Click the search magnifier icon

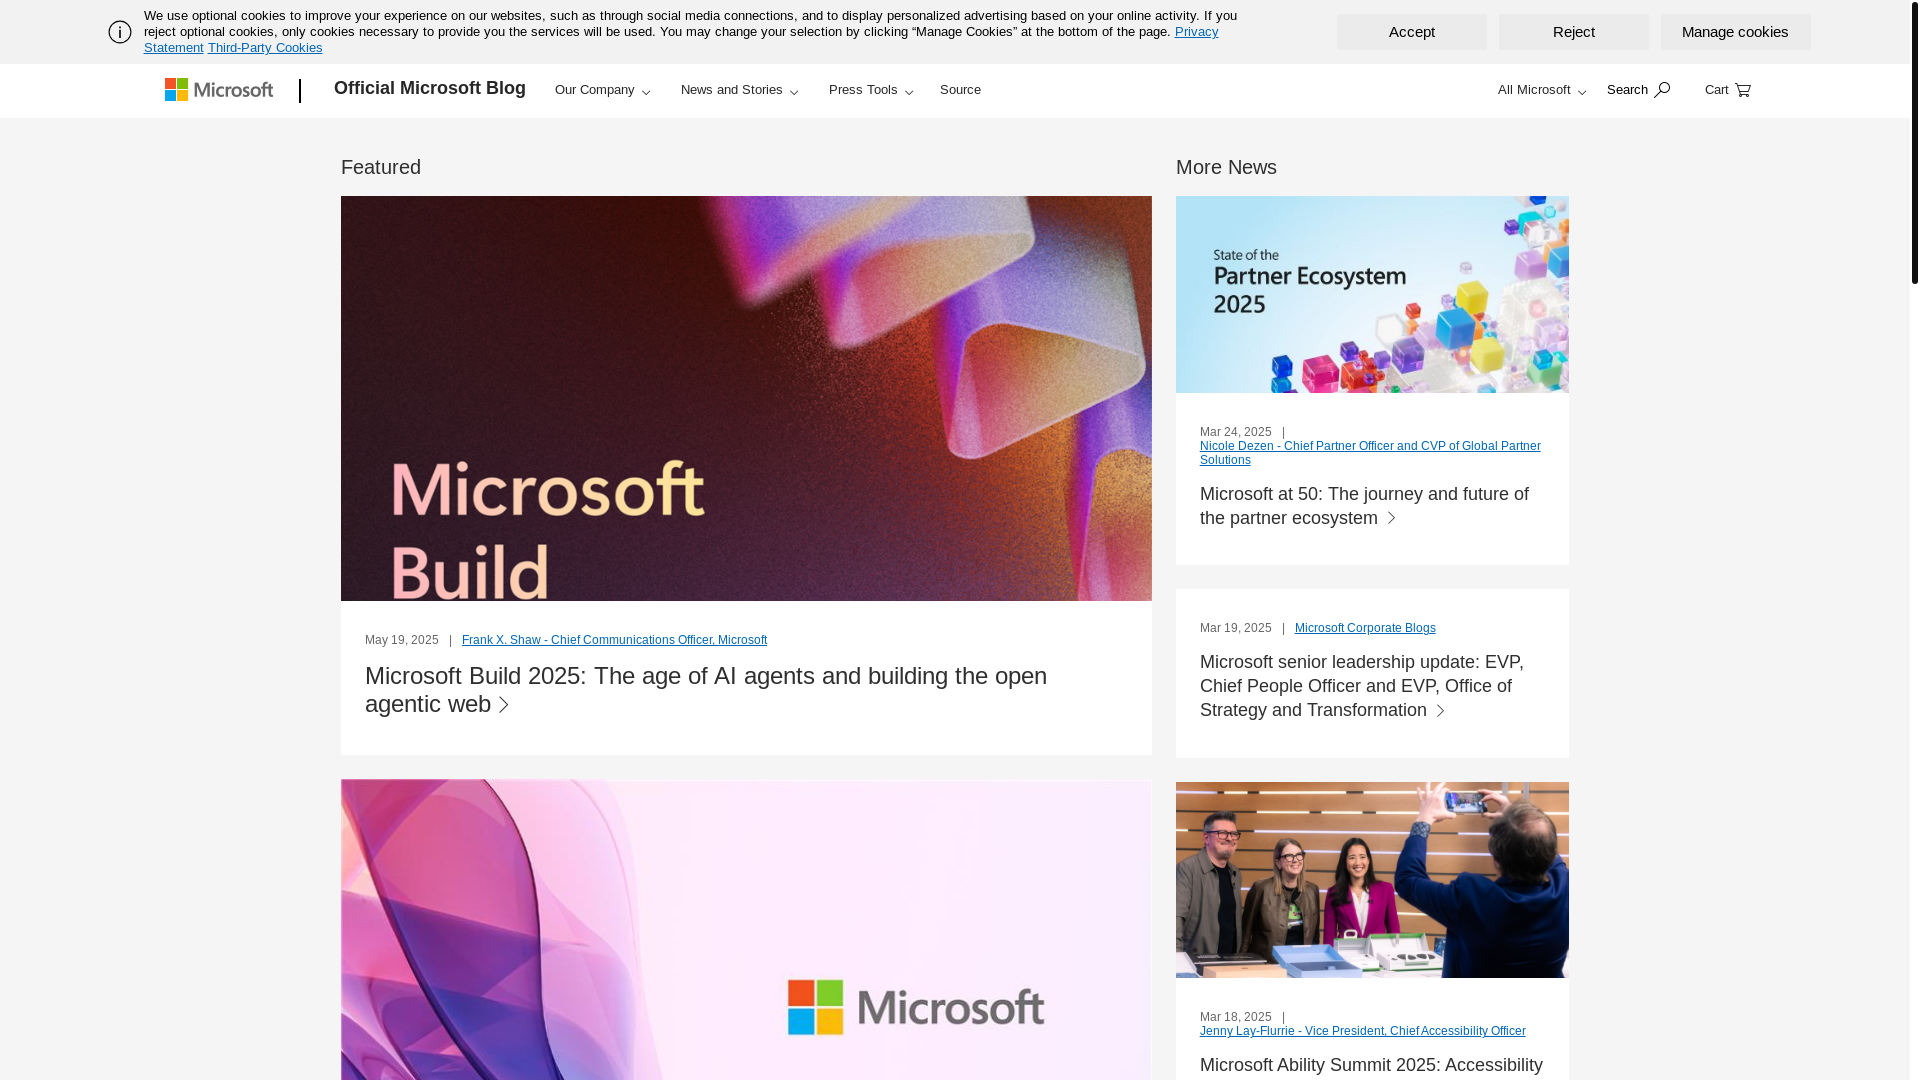1661,90
